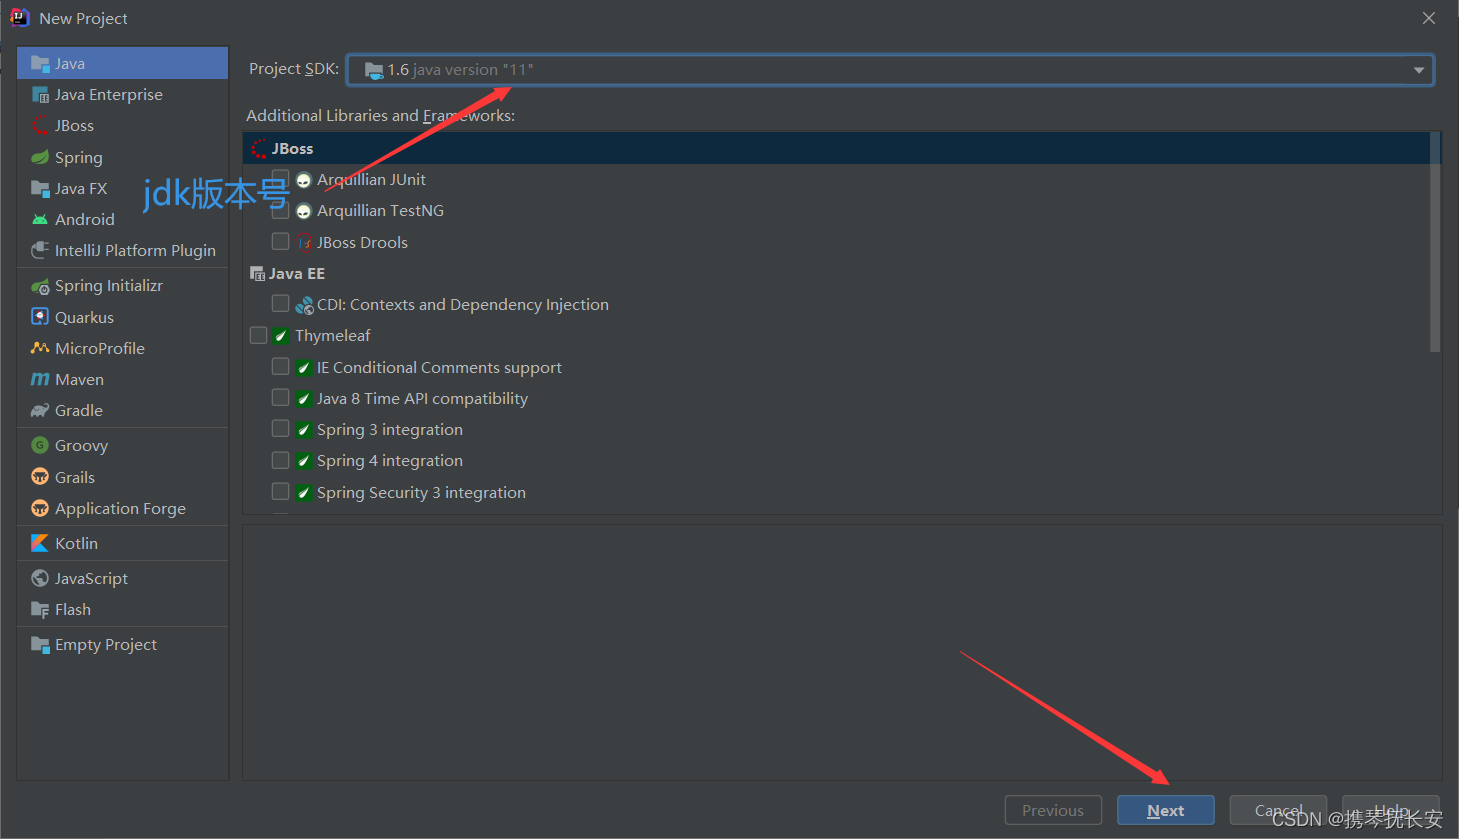This screenshot has height=839, width=1459.
Task: Click the Cancel button
Action: click(1278, 811)
